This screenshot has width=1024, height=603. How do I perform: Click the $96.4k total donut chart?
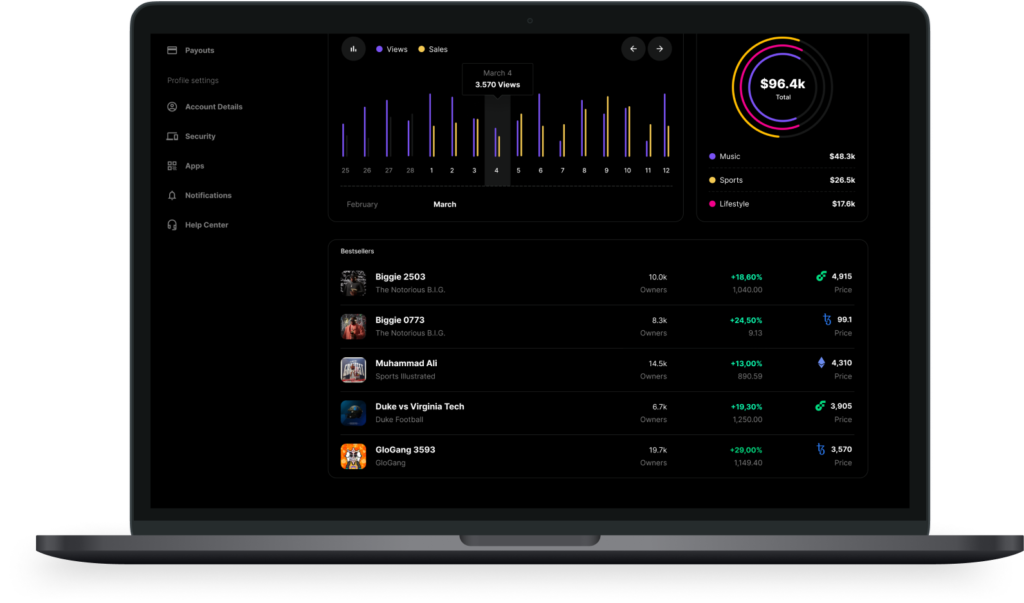[x=782, y=87]
